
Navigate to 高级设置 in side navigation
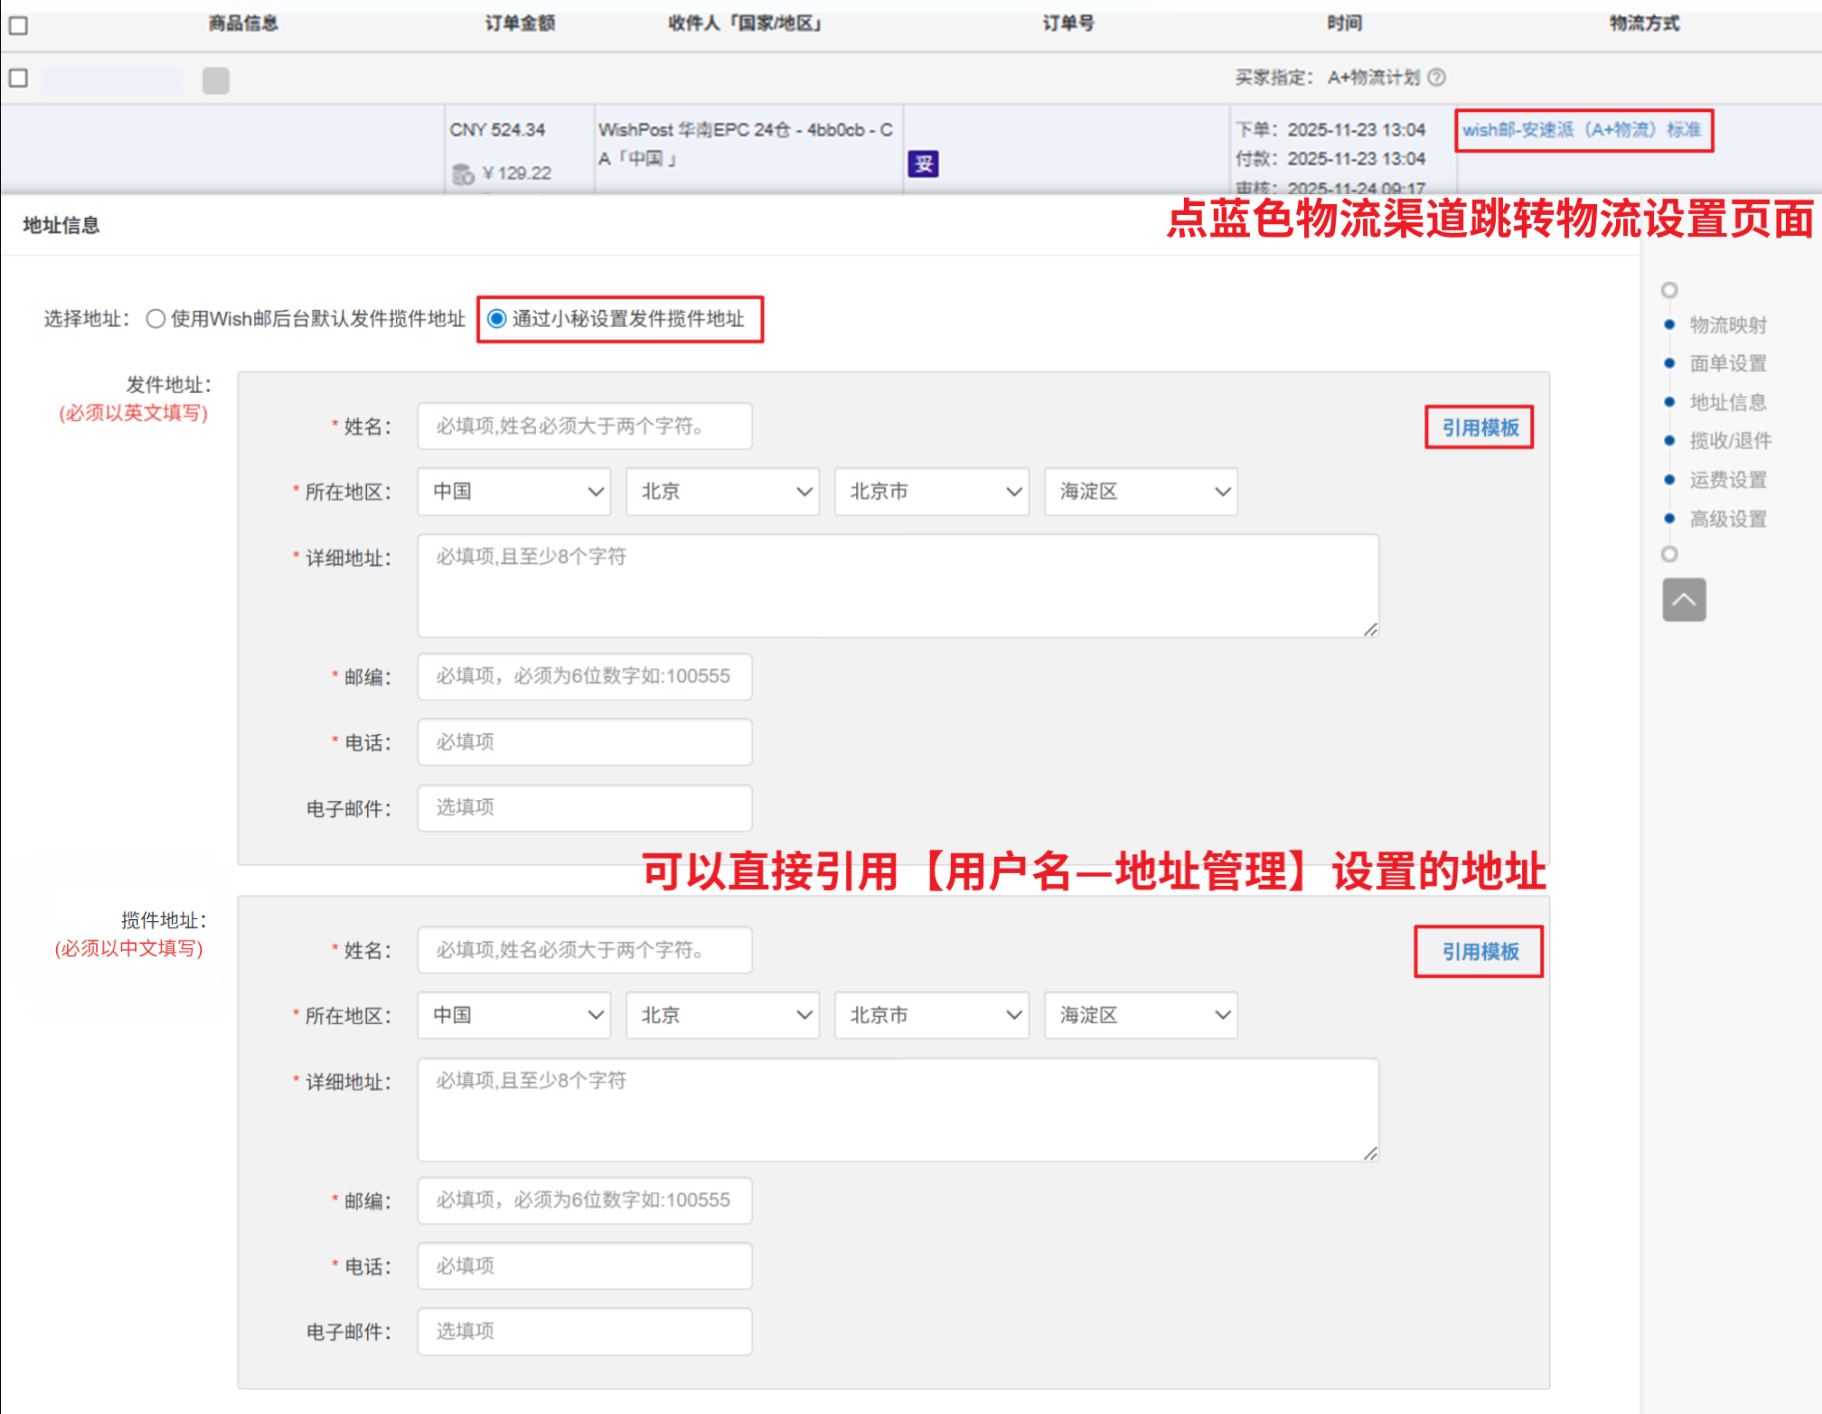[x=1727, y=519]
